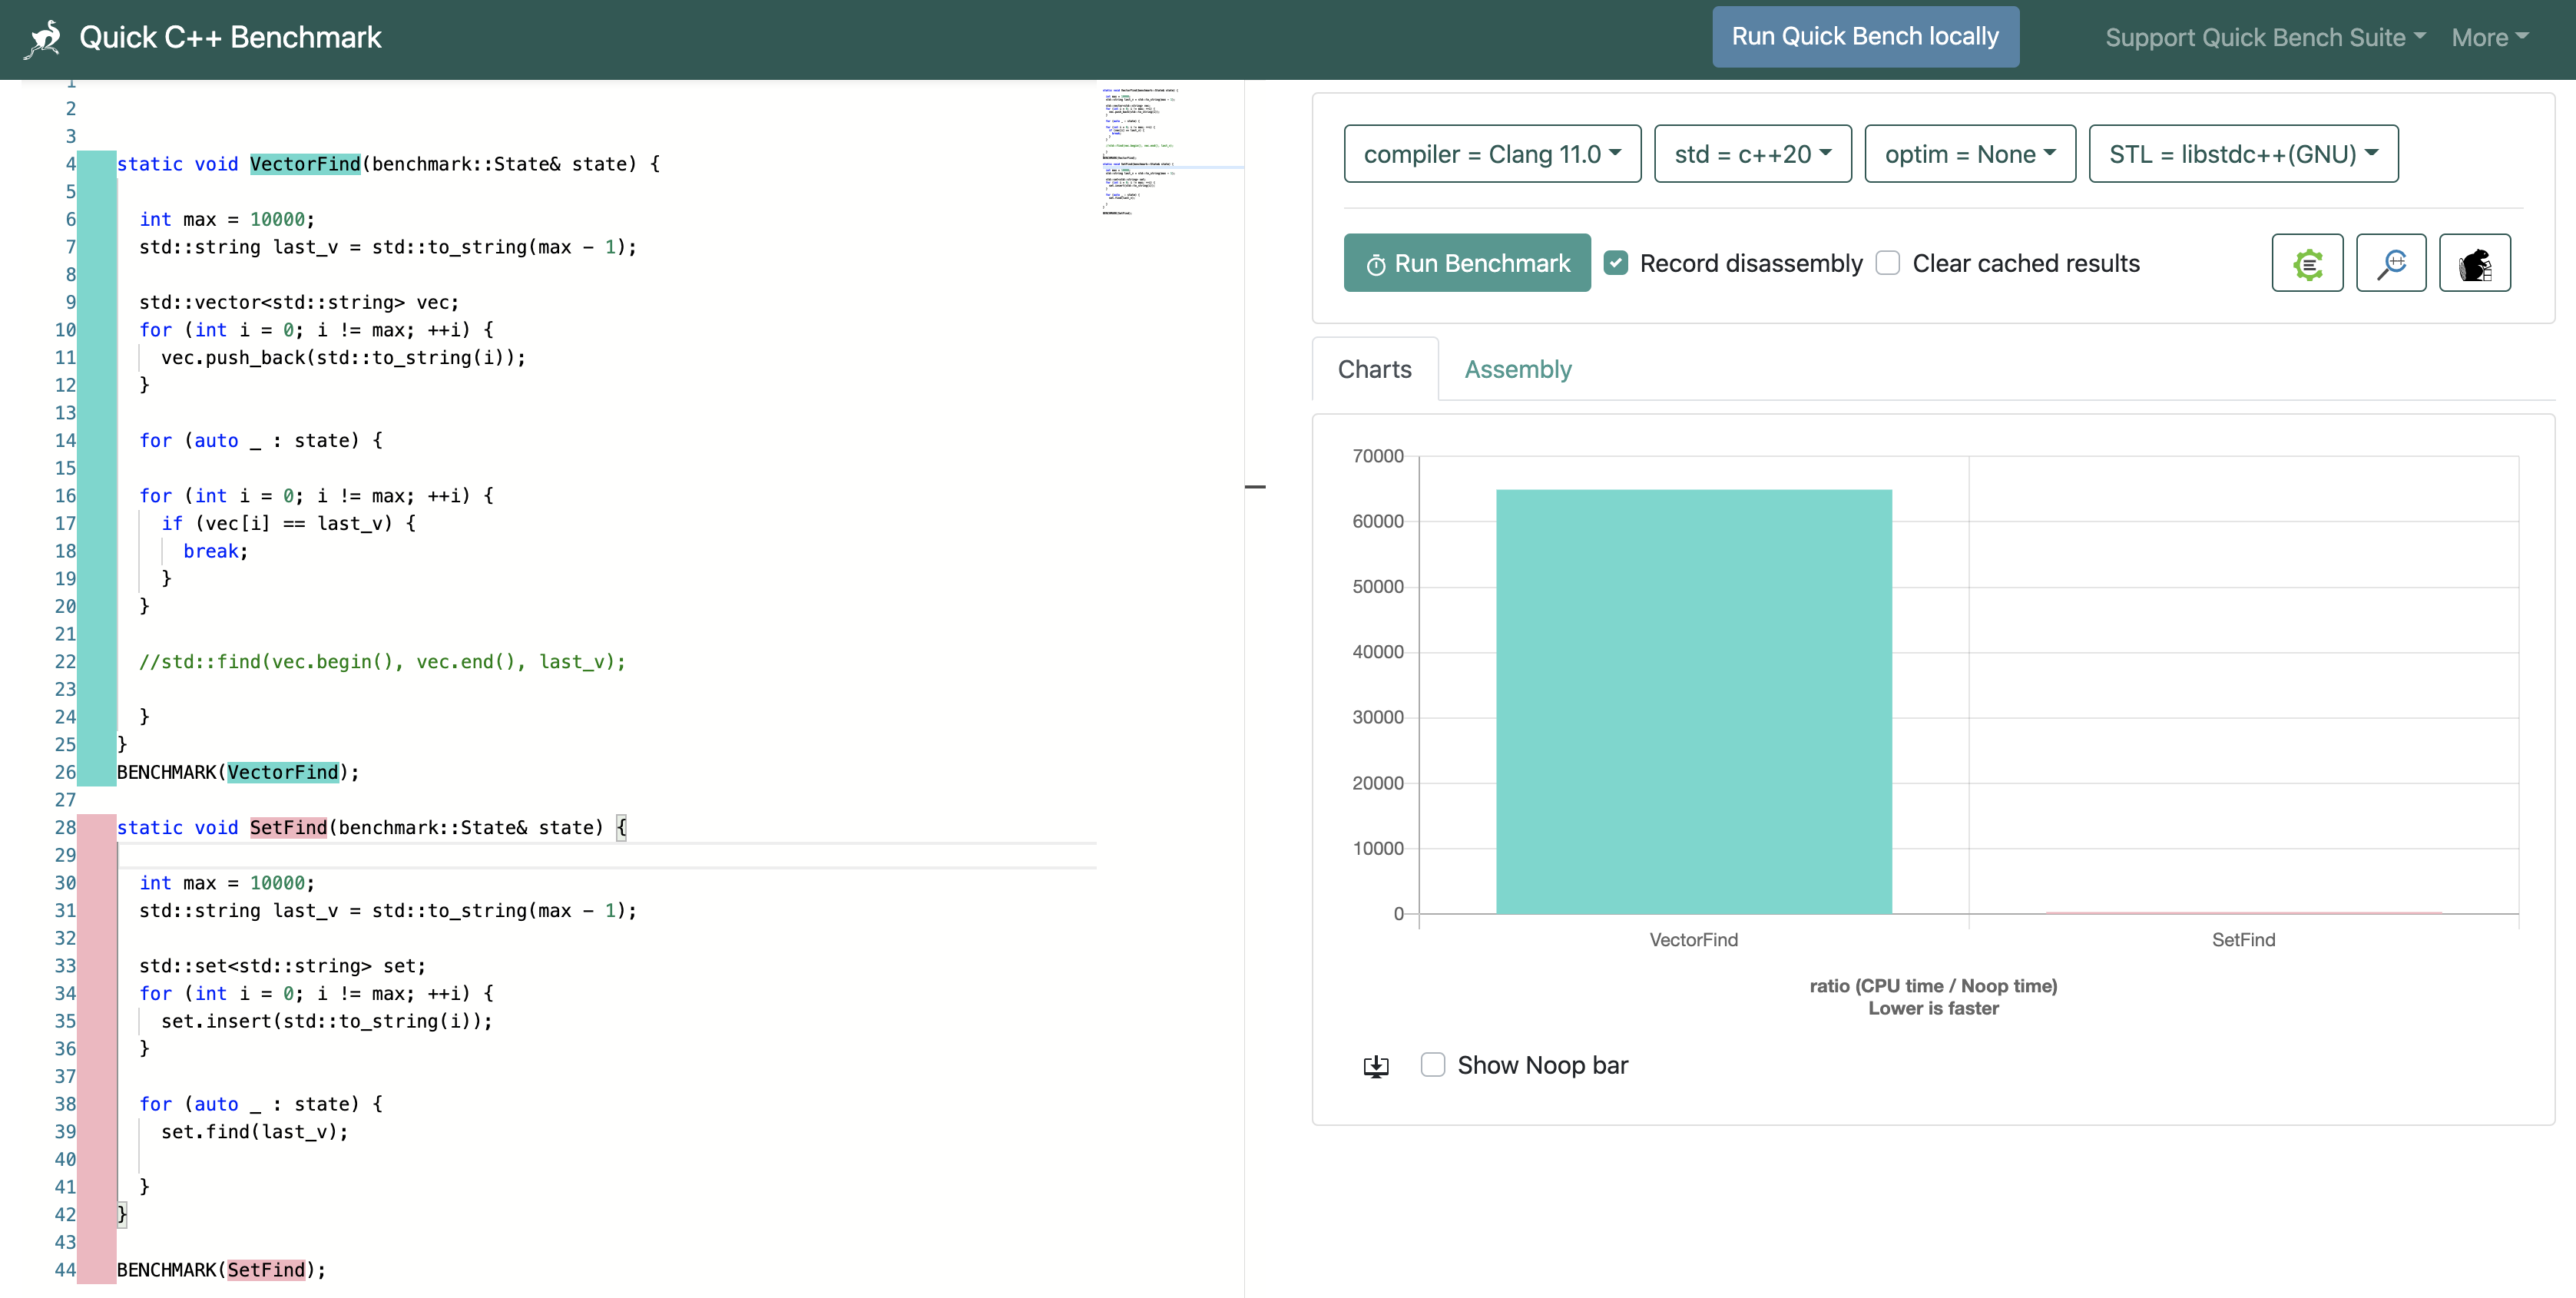The height and width of the screenshot is (1298, 2576).
Task: Click the teal VectorFind bar in chart
Action: click(1693, 701)
